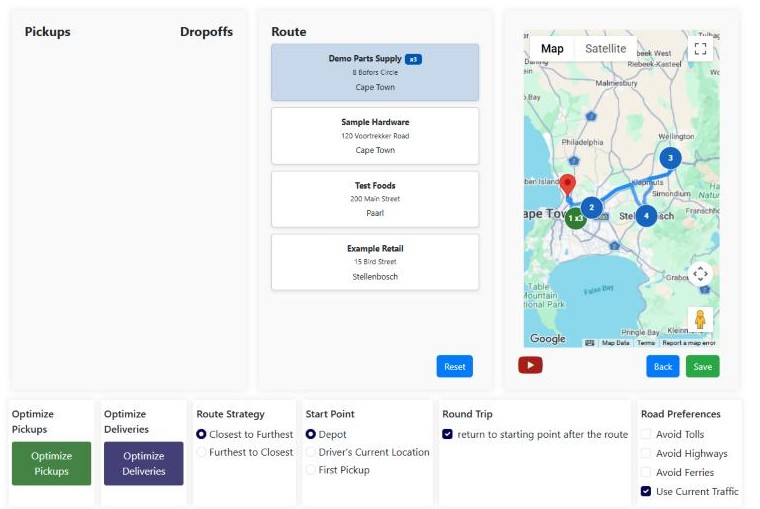Select the Map view tab
This screenshot has width=760, height=509.
pyautogui.click(x=552, y=48)
